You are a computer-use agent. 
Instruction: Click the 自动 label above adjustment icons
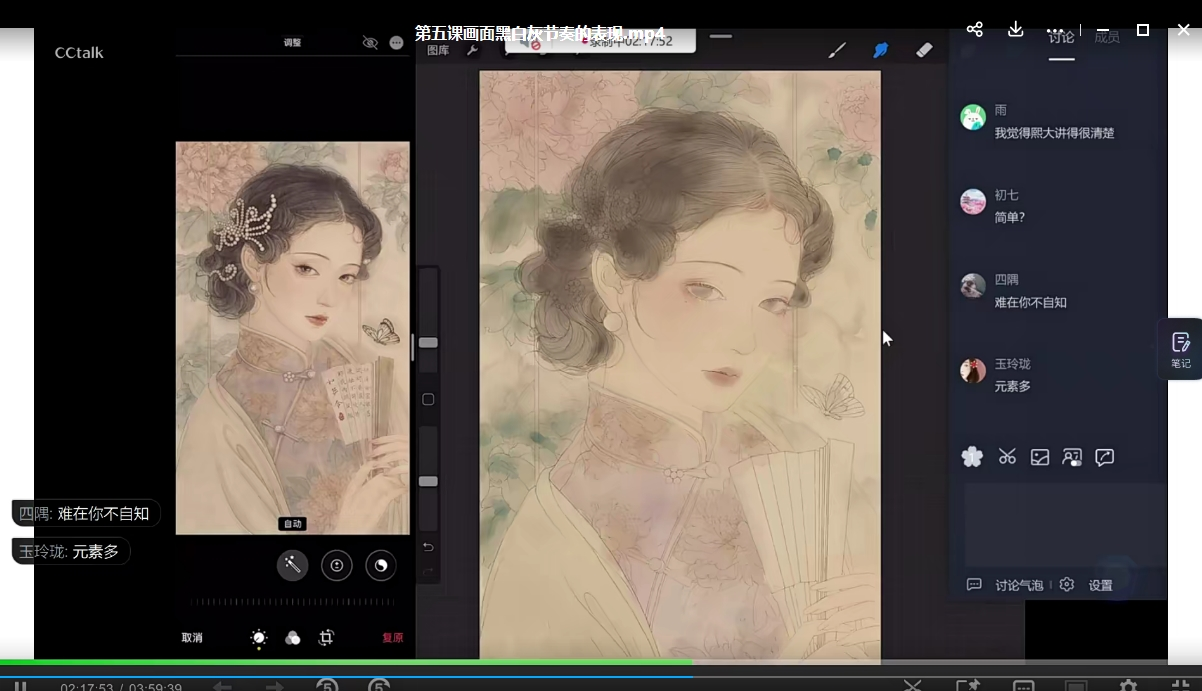point(292,524)
